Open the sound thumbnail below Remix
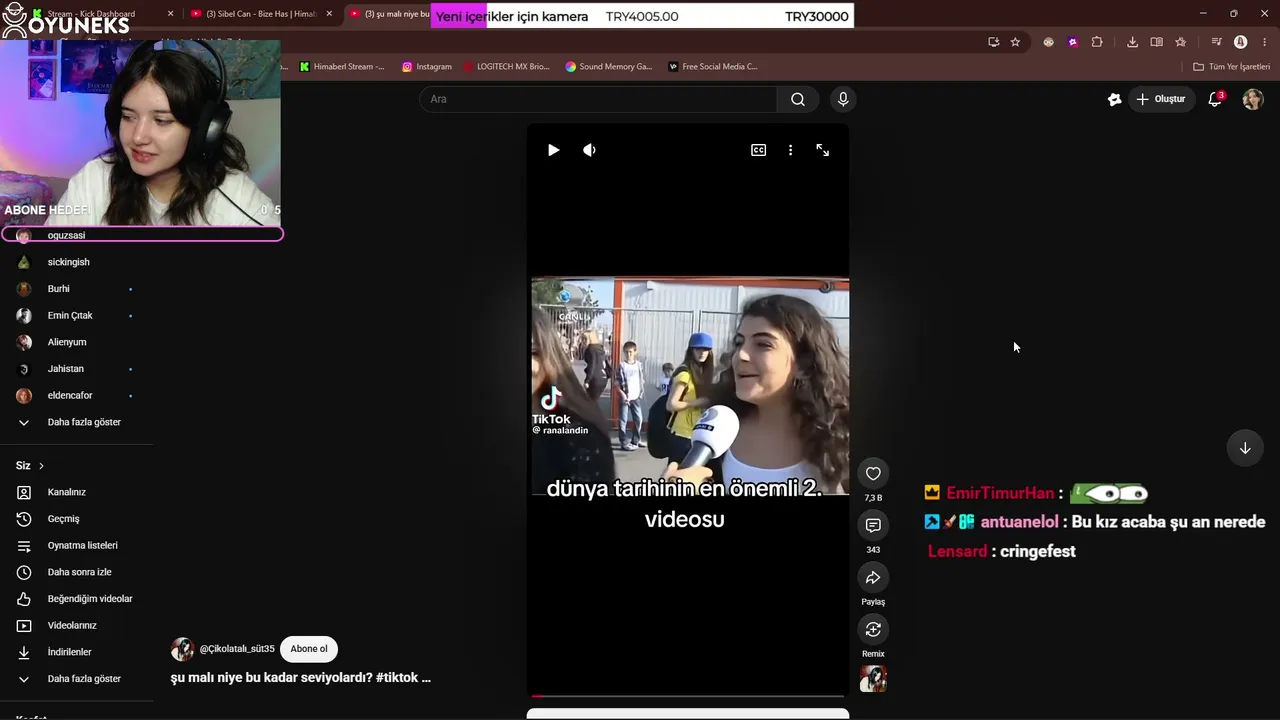Image resolution: width=1280 pixels, height=720 pixels. coord(873,679)
